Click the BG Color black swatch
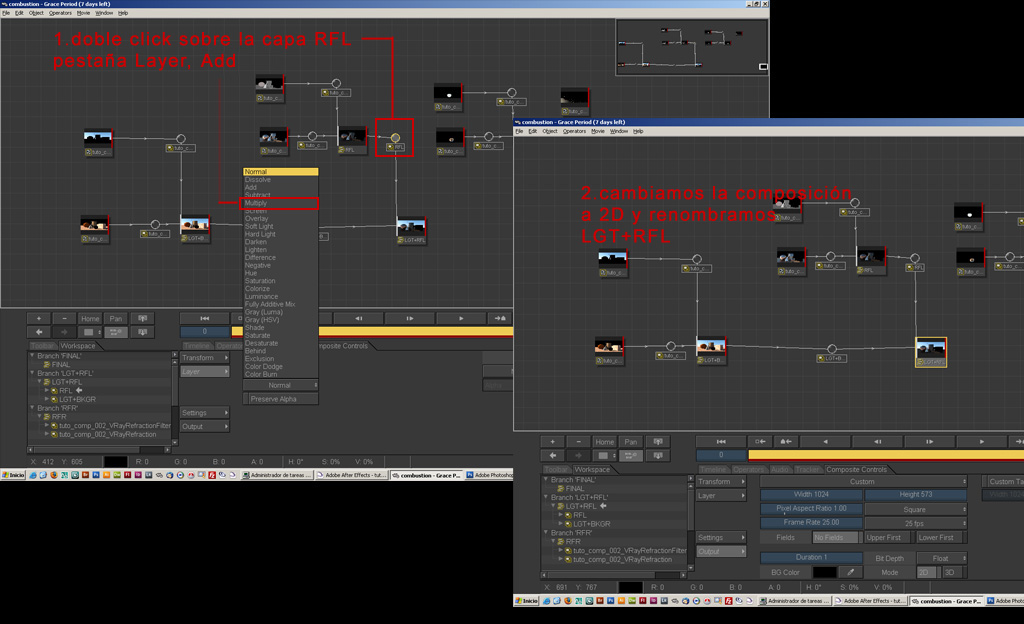The image size is (1024, 624). pos(824,572)
